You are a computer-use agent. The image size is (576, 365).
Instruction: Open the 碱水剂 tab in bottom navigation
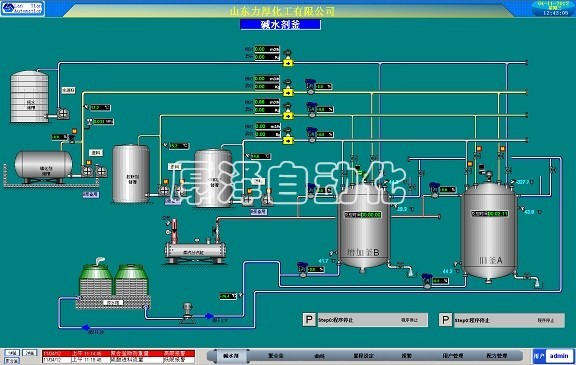(231, 355)
